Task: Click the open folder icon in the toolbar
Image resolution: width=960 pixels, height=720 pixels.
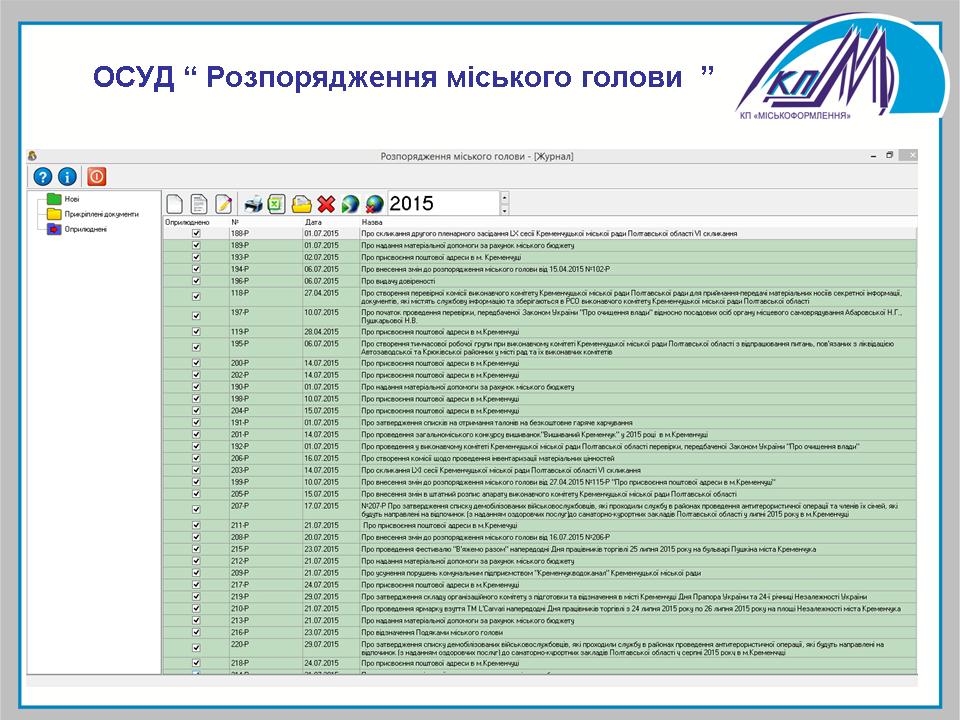Action: tap(301, 203)
